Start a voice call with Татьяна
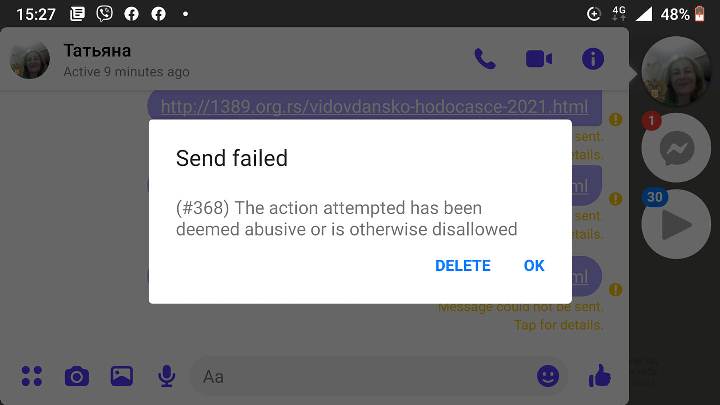The image size is (720, 405). click(485, 59)
